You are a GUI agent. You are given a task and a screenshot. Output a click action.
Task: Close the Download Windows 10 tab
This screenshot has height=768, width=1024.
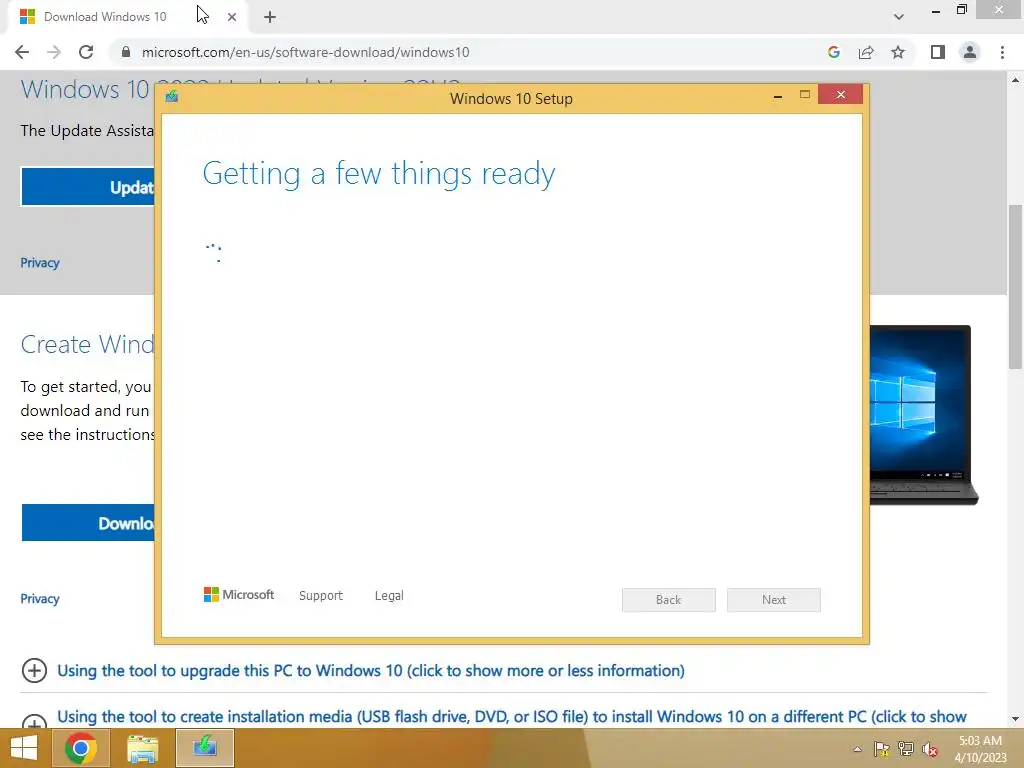[232, 17]
